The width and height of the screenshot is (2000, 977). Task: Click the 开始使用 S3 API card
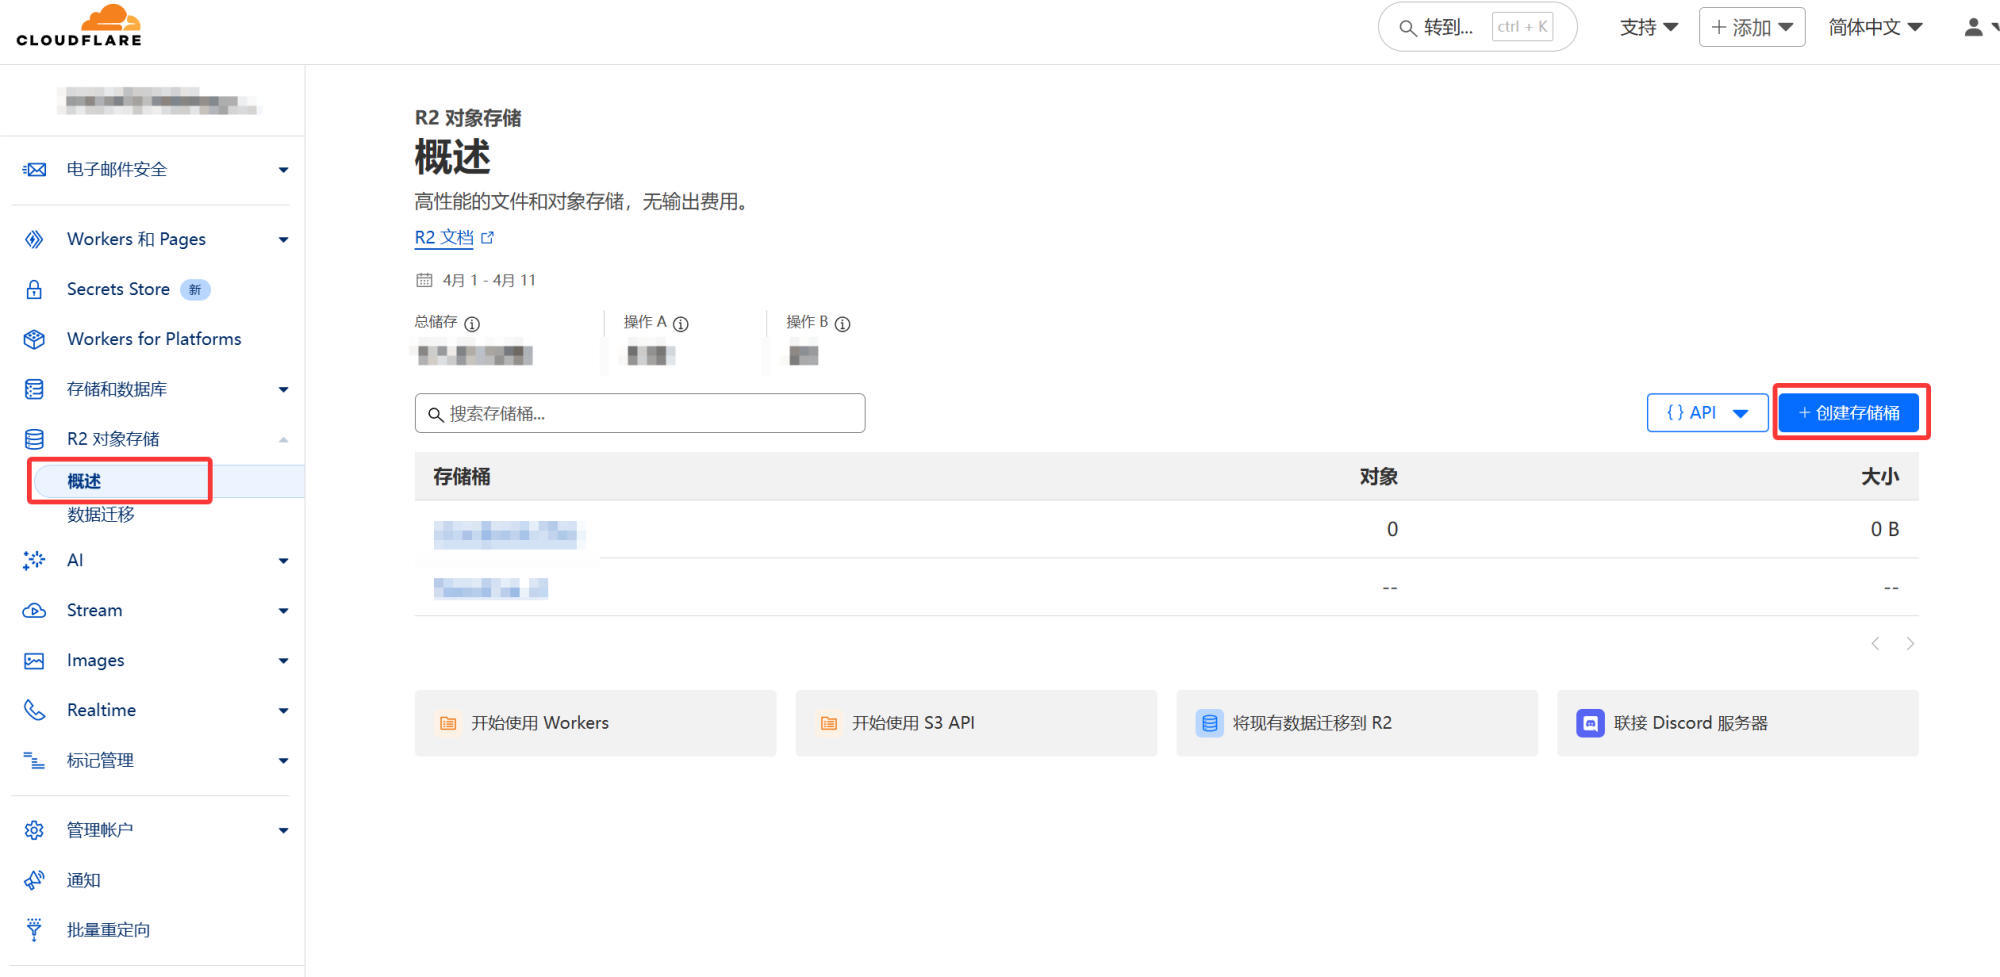tap(976, 723)
